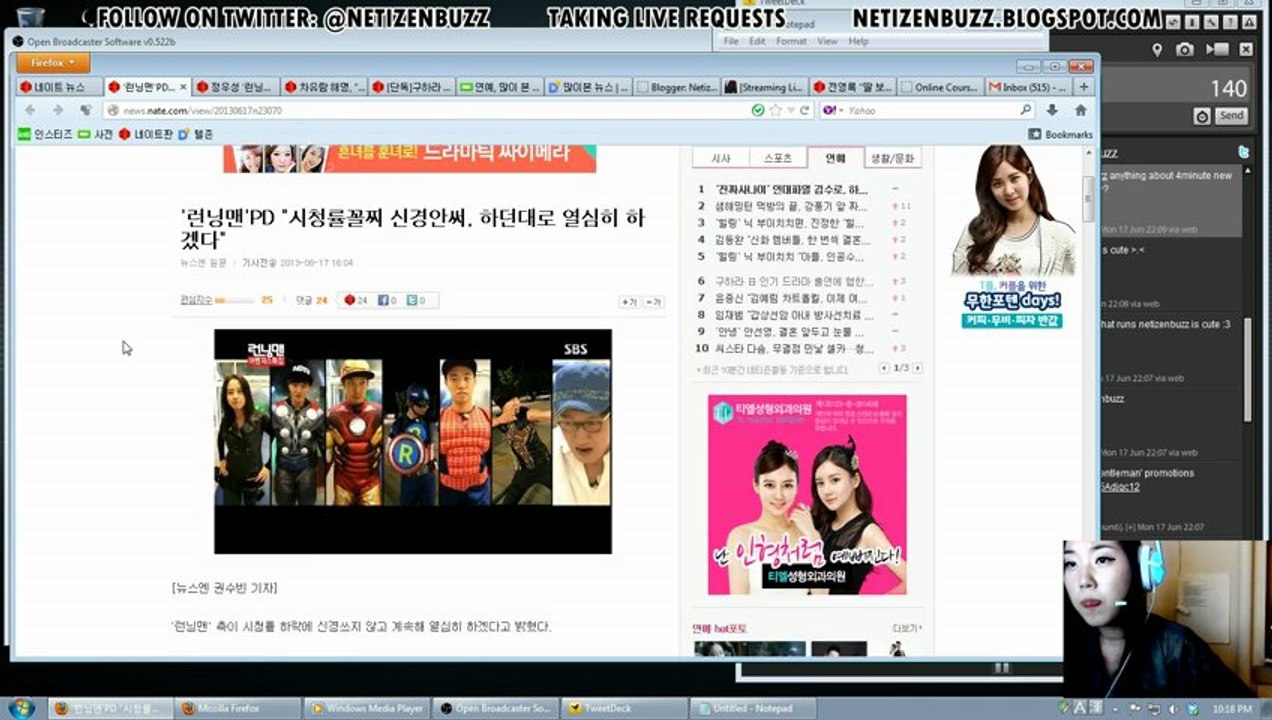The height and width of the screenshot is (720, 1272).
Task: Open 사전 bookmark
Action: pyautogui.click(x=95, y=134)
